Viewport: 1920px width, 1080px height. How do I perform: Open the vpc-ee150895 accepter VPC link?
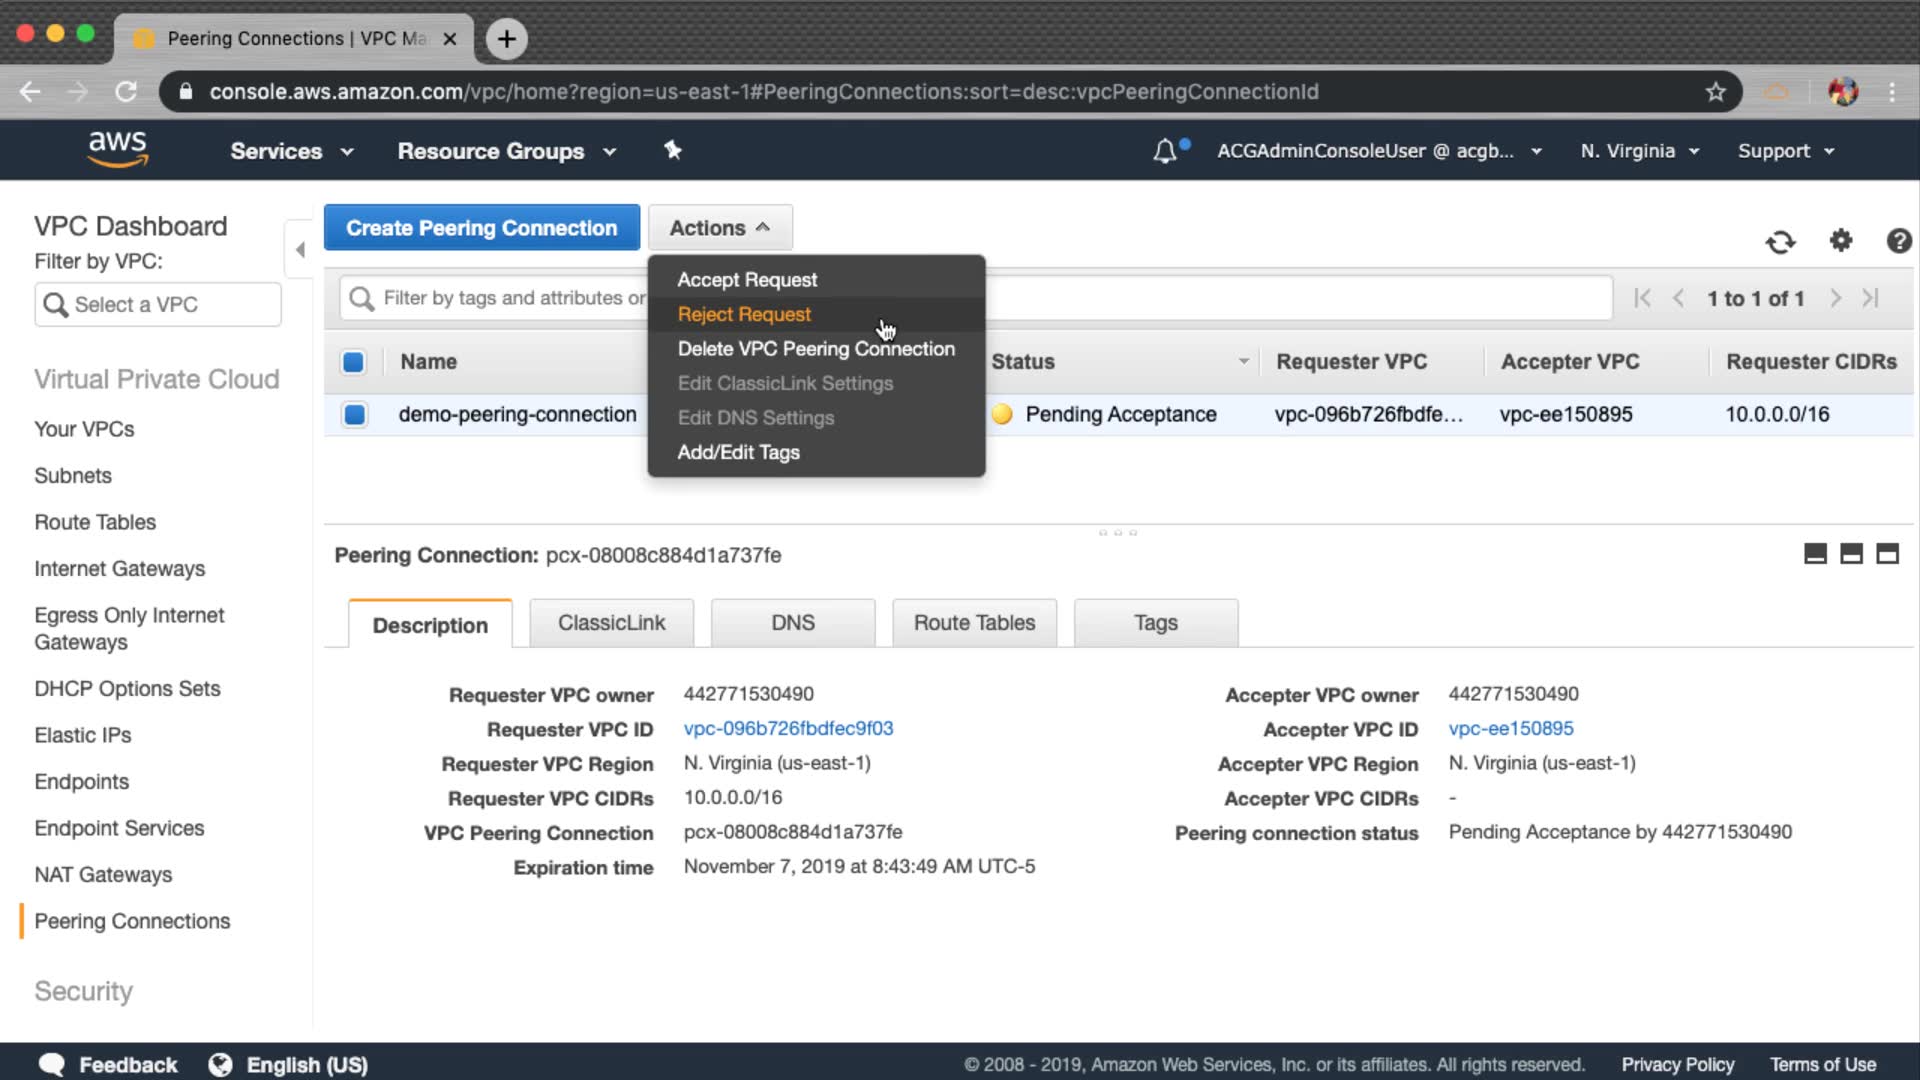[1510, 729]
